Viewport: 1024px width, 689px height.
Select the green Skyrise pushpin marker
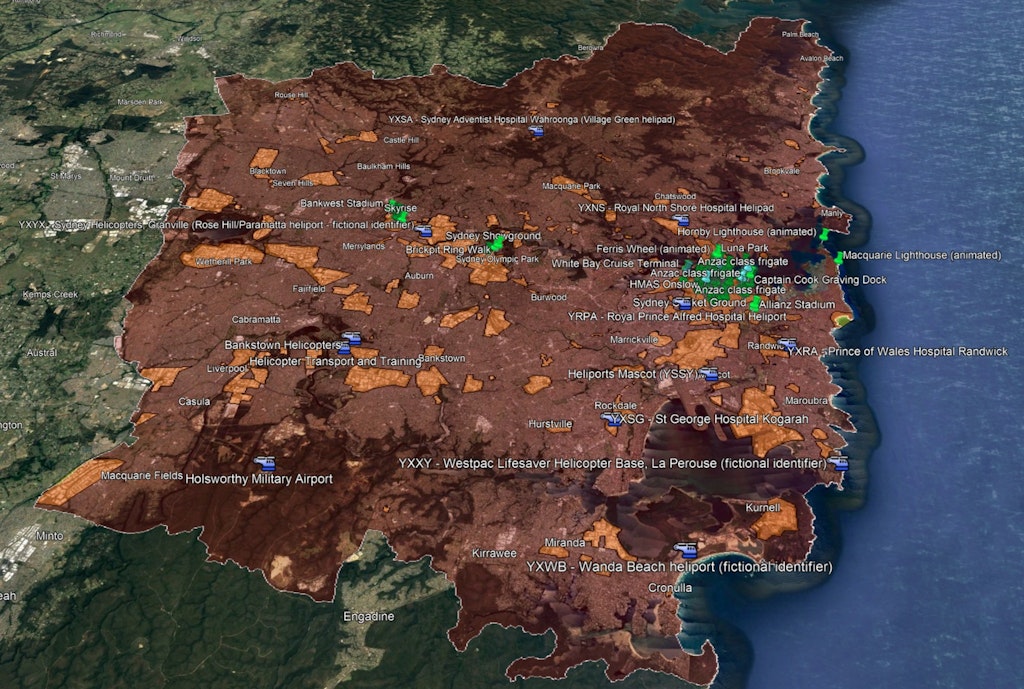(400, 215)
